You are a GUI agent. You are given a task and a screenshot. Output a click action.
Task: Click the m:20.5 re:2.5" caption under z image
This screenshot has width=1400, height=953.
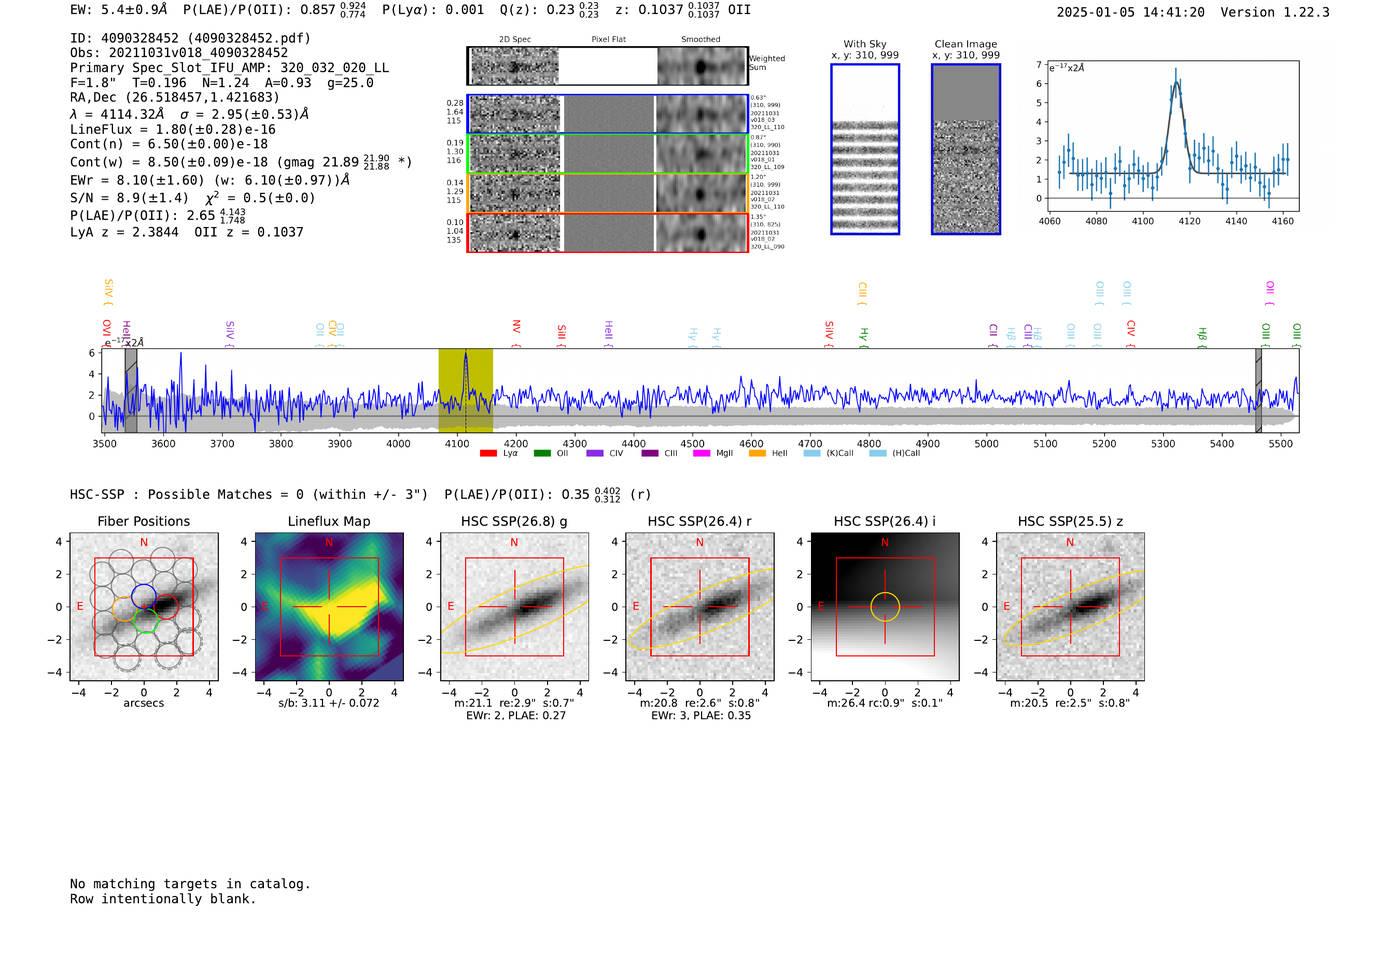click(x=1070, y=703)
